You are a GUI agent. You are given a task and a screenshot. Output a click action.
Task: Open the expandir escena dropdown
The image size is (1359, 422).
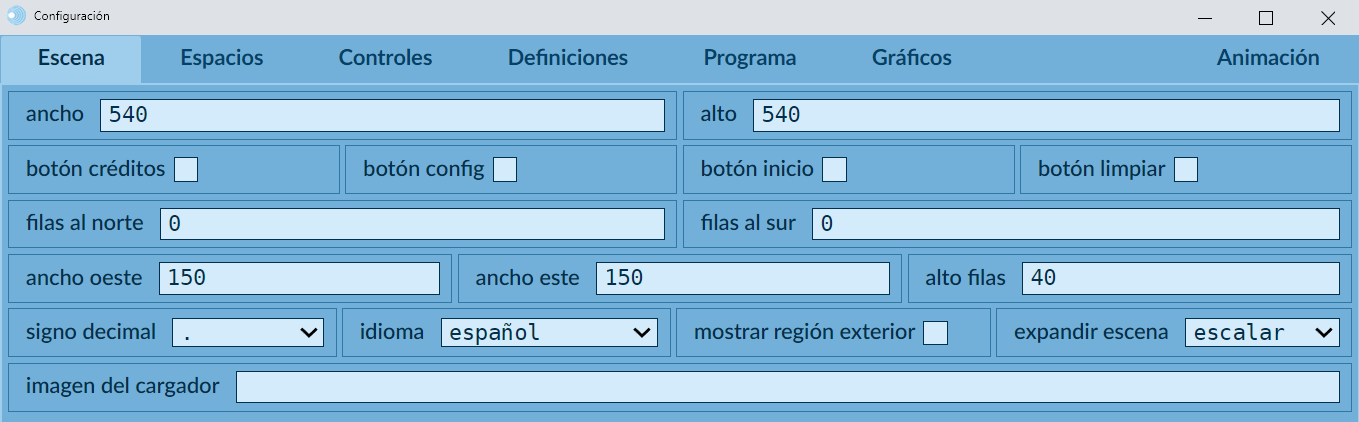coord(1262,333)
